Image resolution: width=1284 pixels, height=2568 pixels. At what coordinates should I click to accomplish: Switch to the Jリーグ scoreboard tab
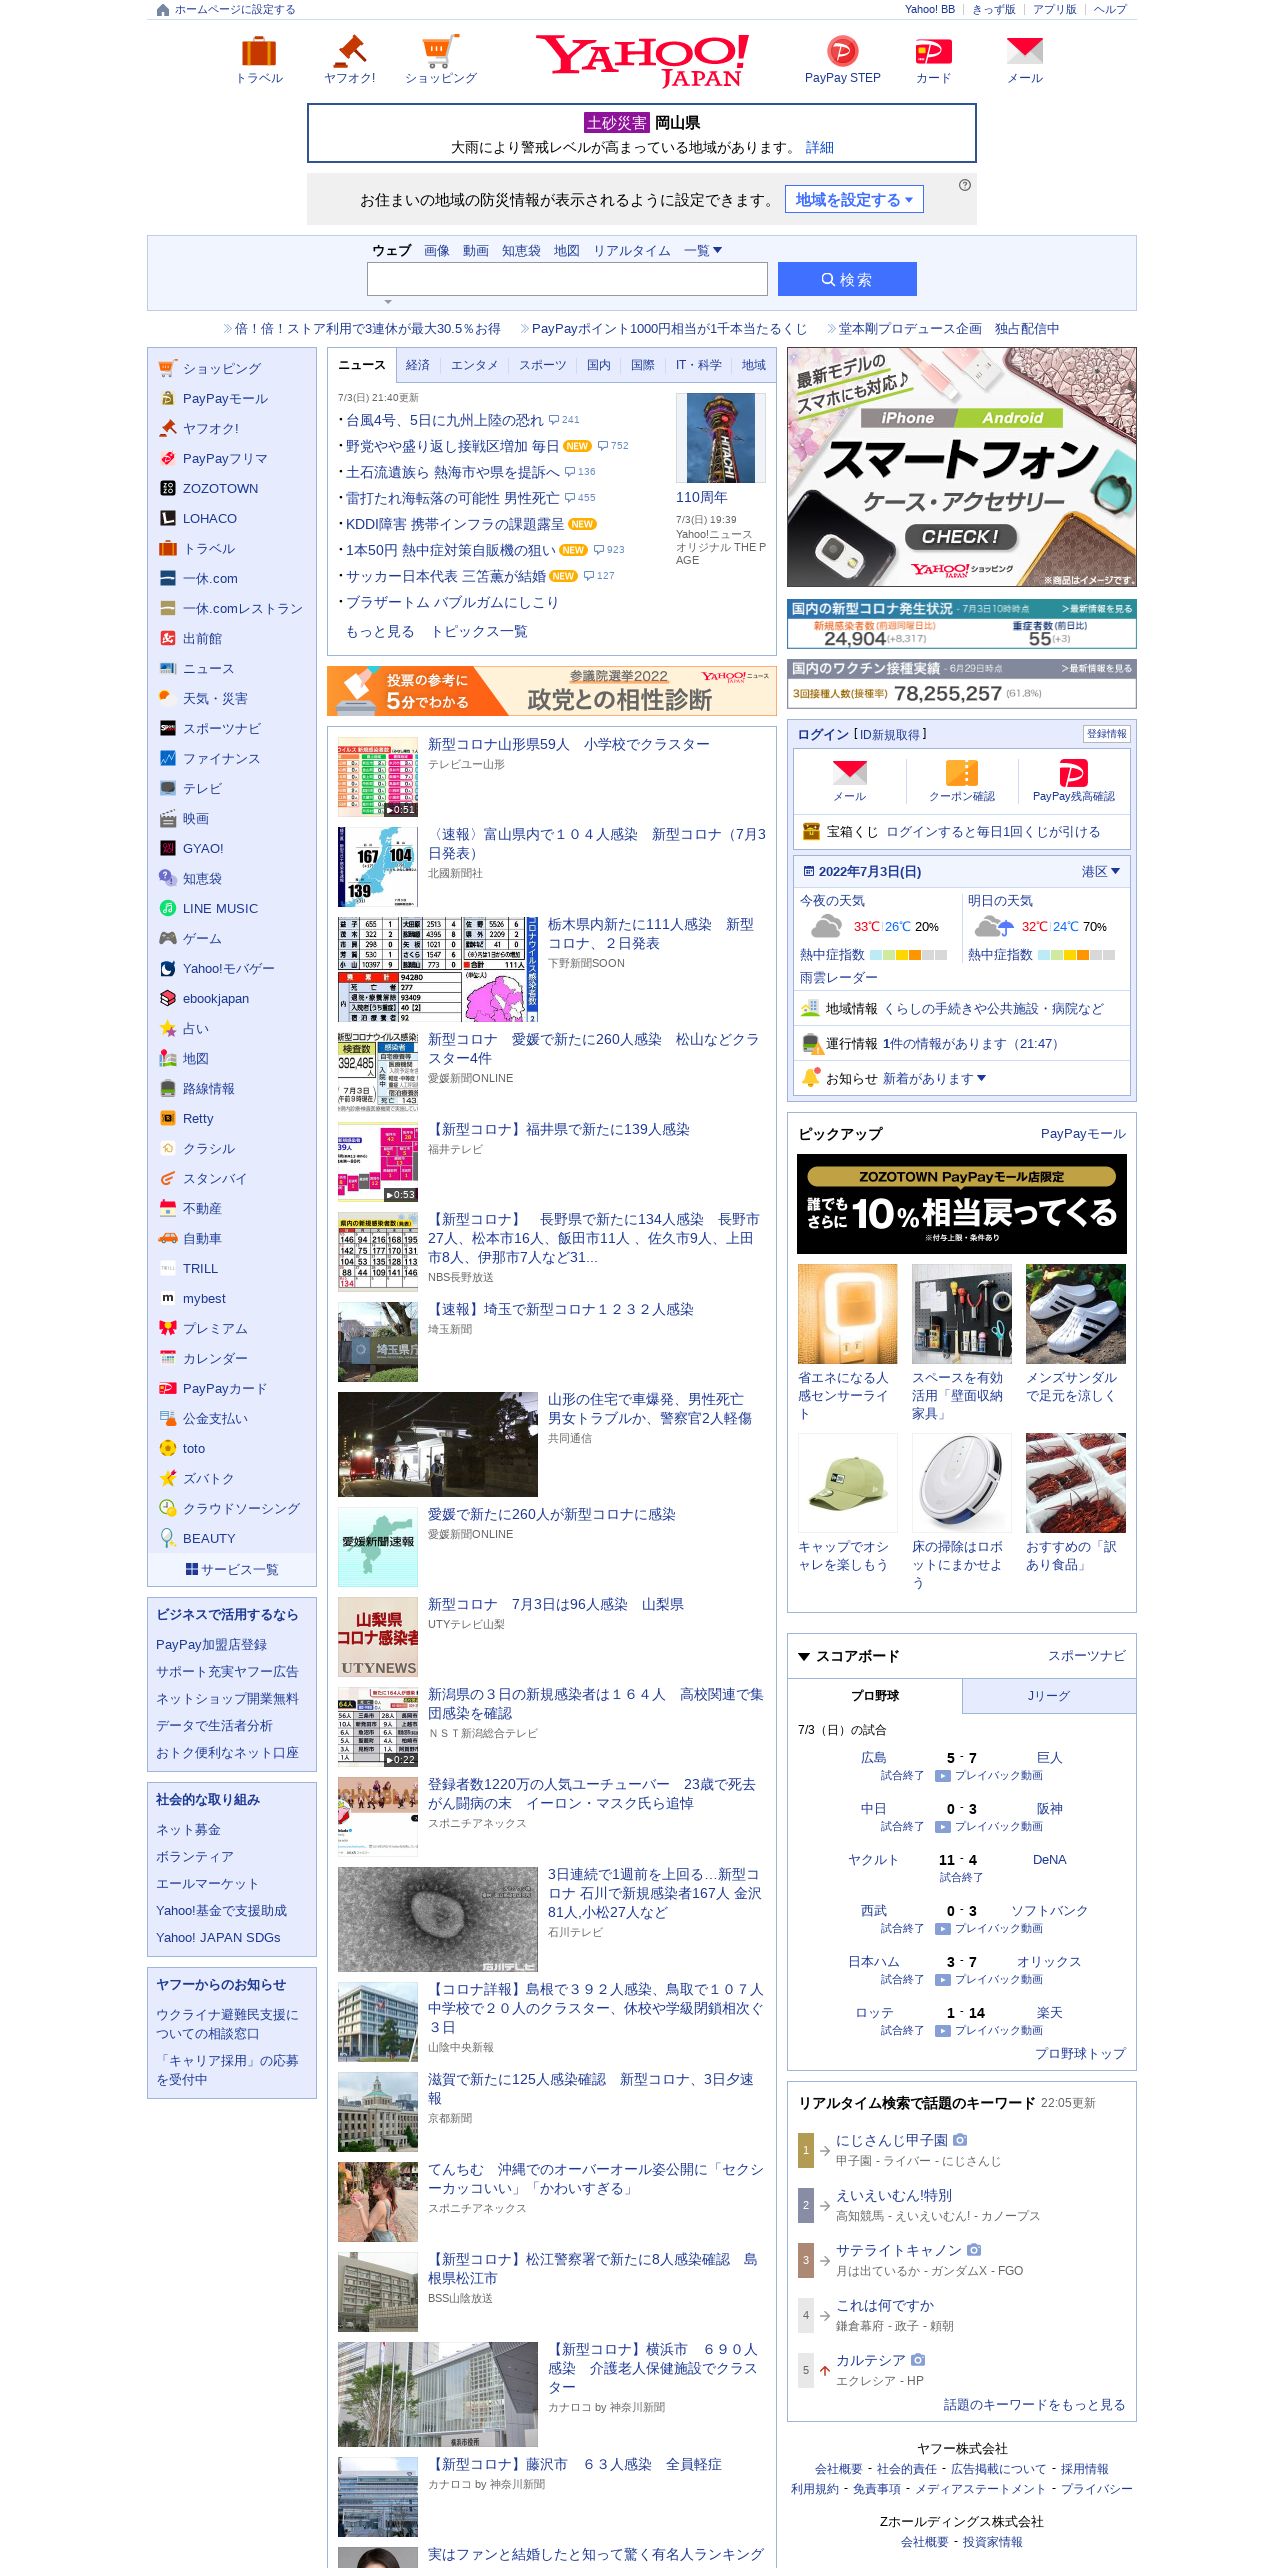(1049, 1696)
